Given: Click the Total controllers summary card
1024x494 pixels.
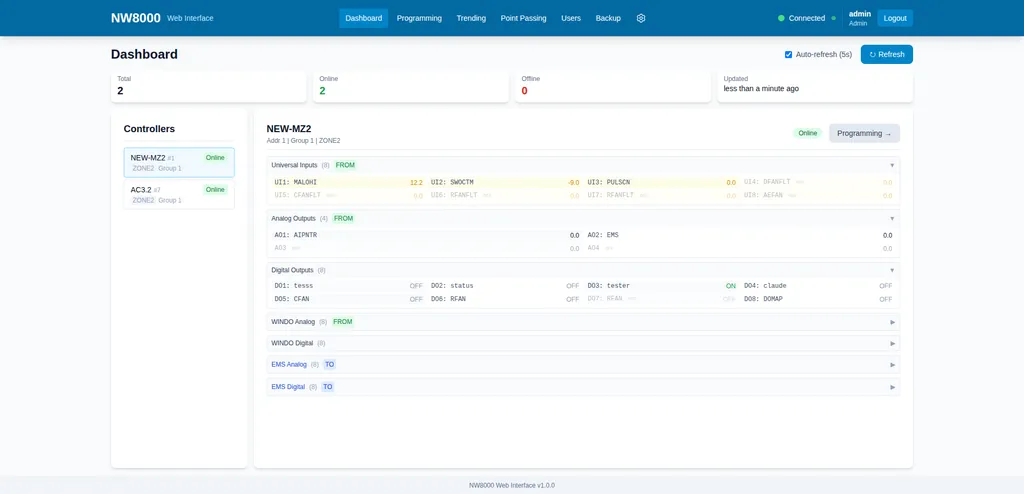Looking at the screenshot, I should (x=208, y=86).
